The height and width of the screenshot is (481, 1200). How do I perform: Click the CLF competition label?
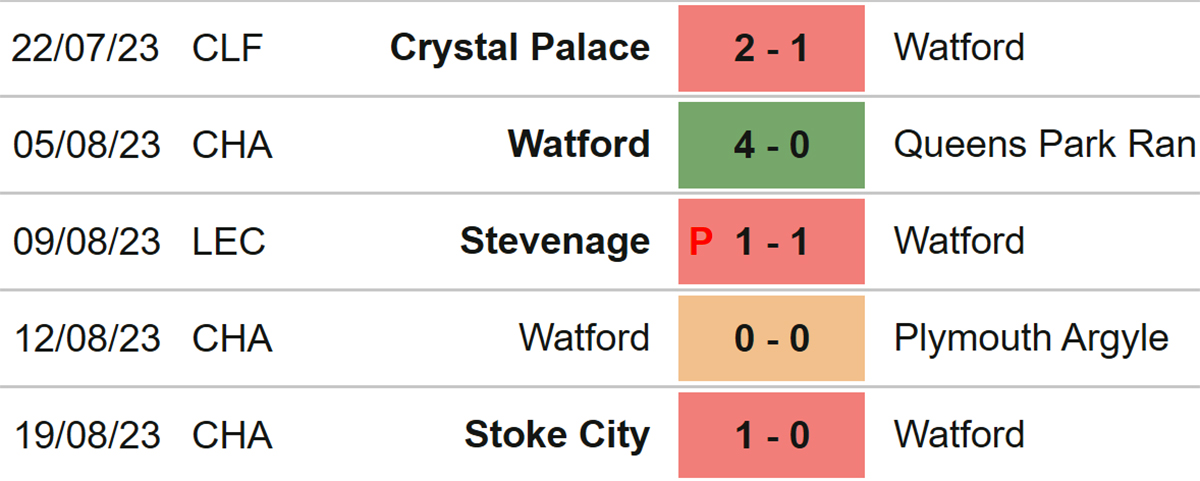(229, 48)
